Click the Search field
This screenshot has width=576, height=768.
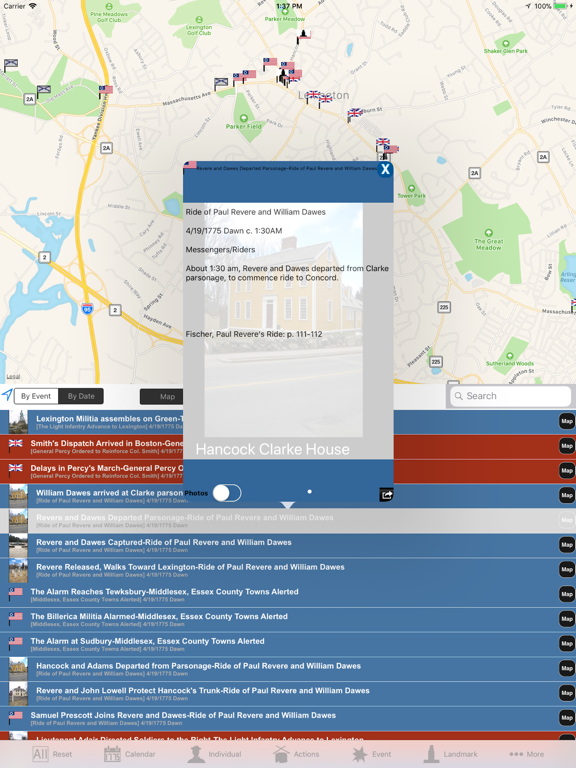(x=510, y=396)
